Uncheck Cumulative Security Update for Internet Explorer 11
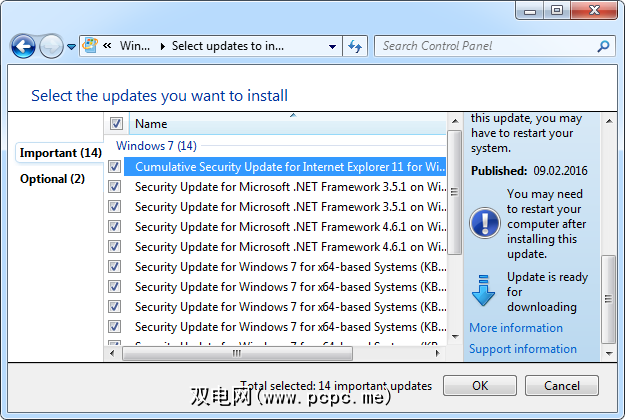This screenshot has height=420, width=625. [x=115, y=166]
